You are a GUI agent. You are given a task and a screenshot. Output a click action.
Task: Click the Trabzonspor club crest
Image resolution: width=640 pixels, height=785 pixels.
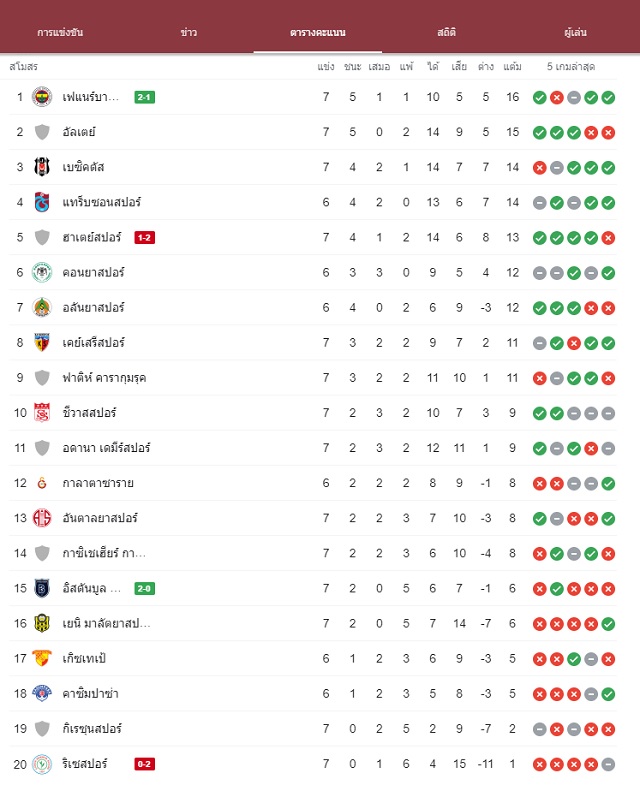pyautogui.click(x=42, y=202)
